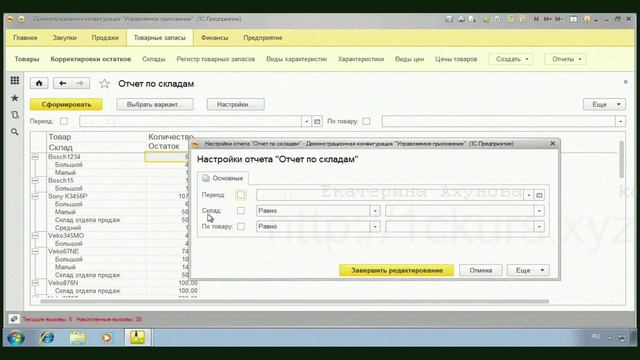Open comparison type dropdown for По товару in dialog
The width and height of the screenshot is (640, 360).
tap(375, 227)
